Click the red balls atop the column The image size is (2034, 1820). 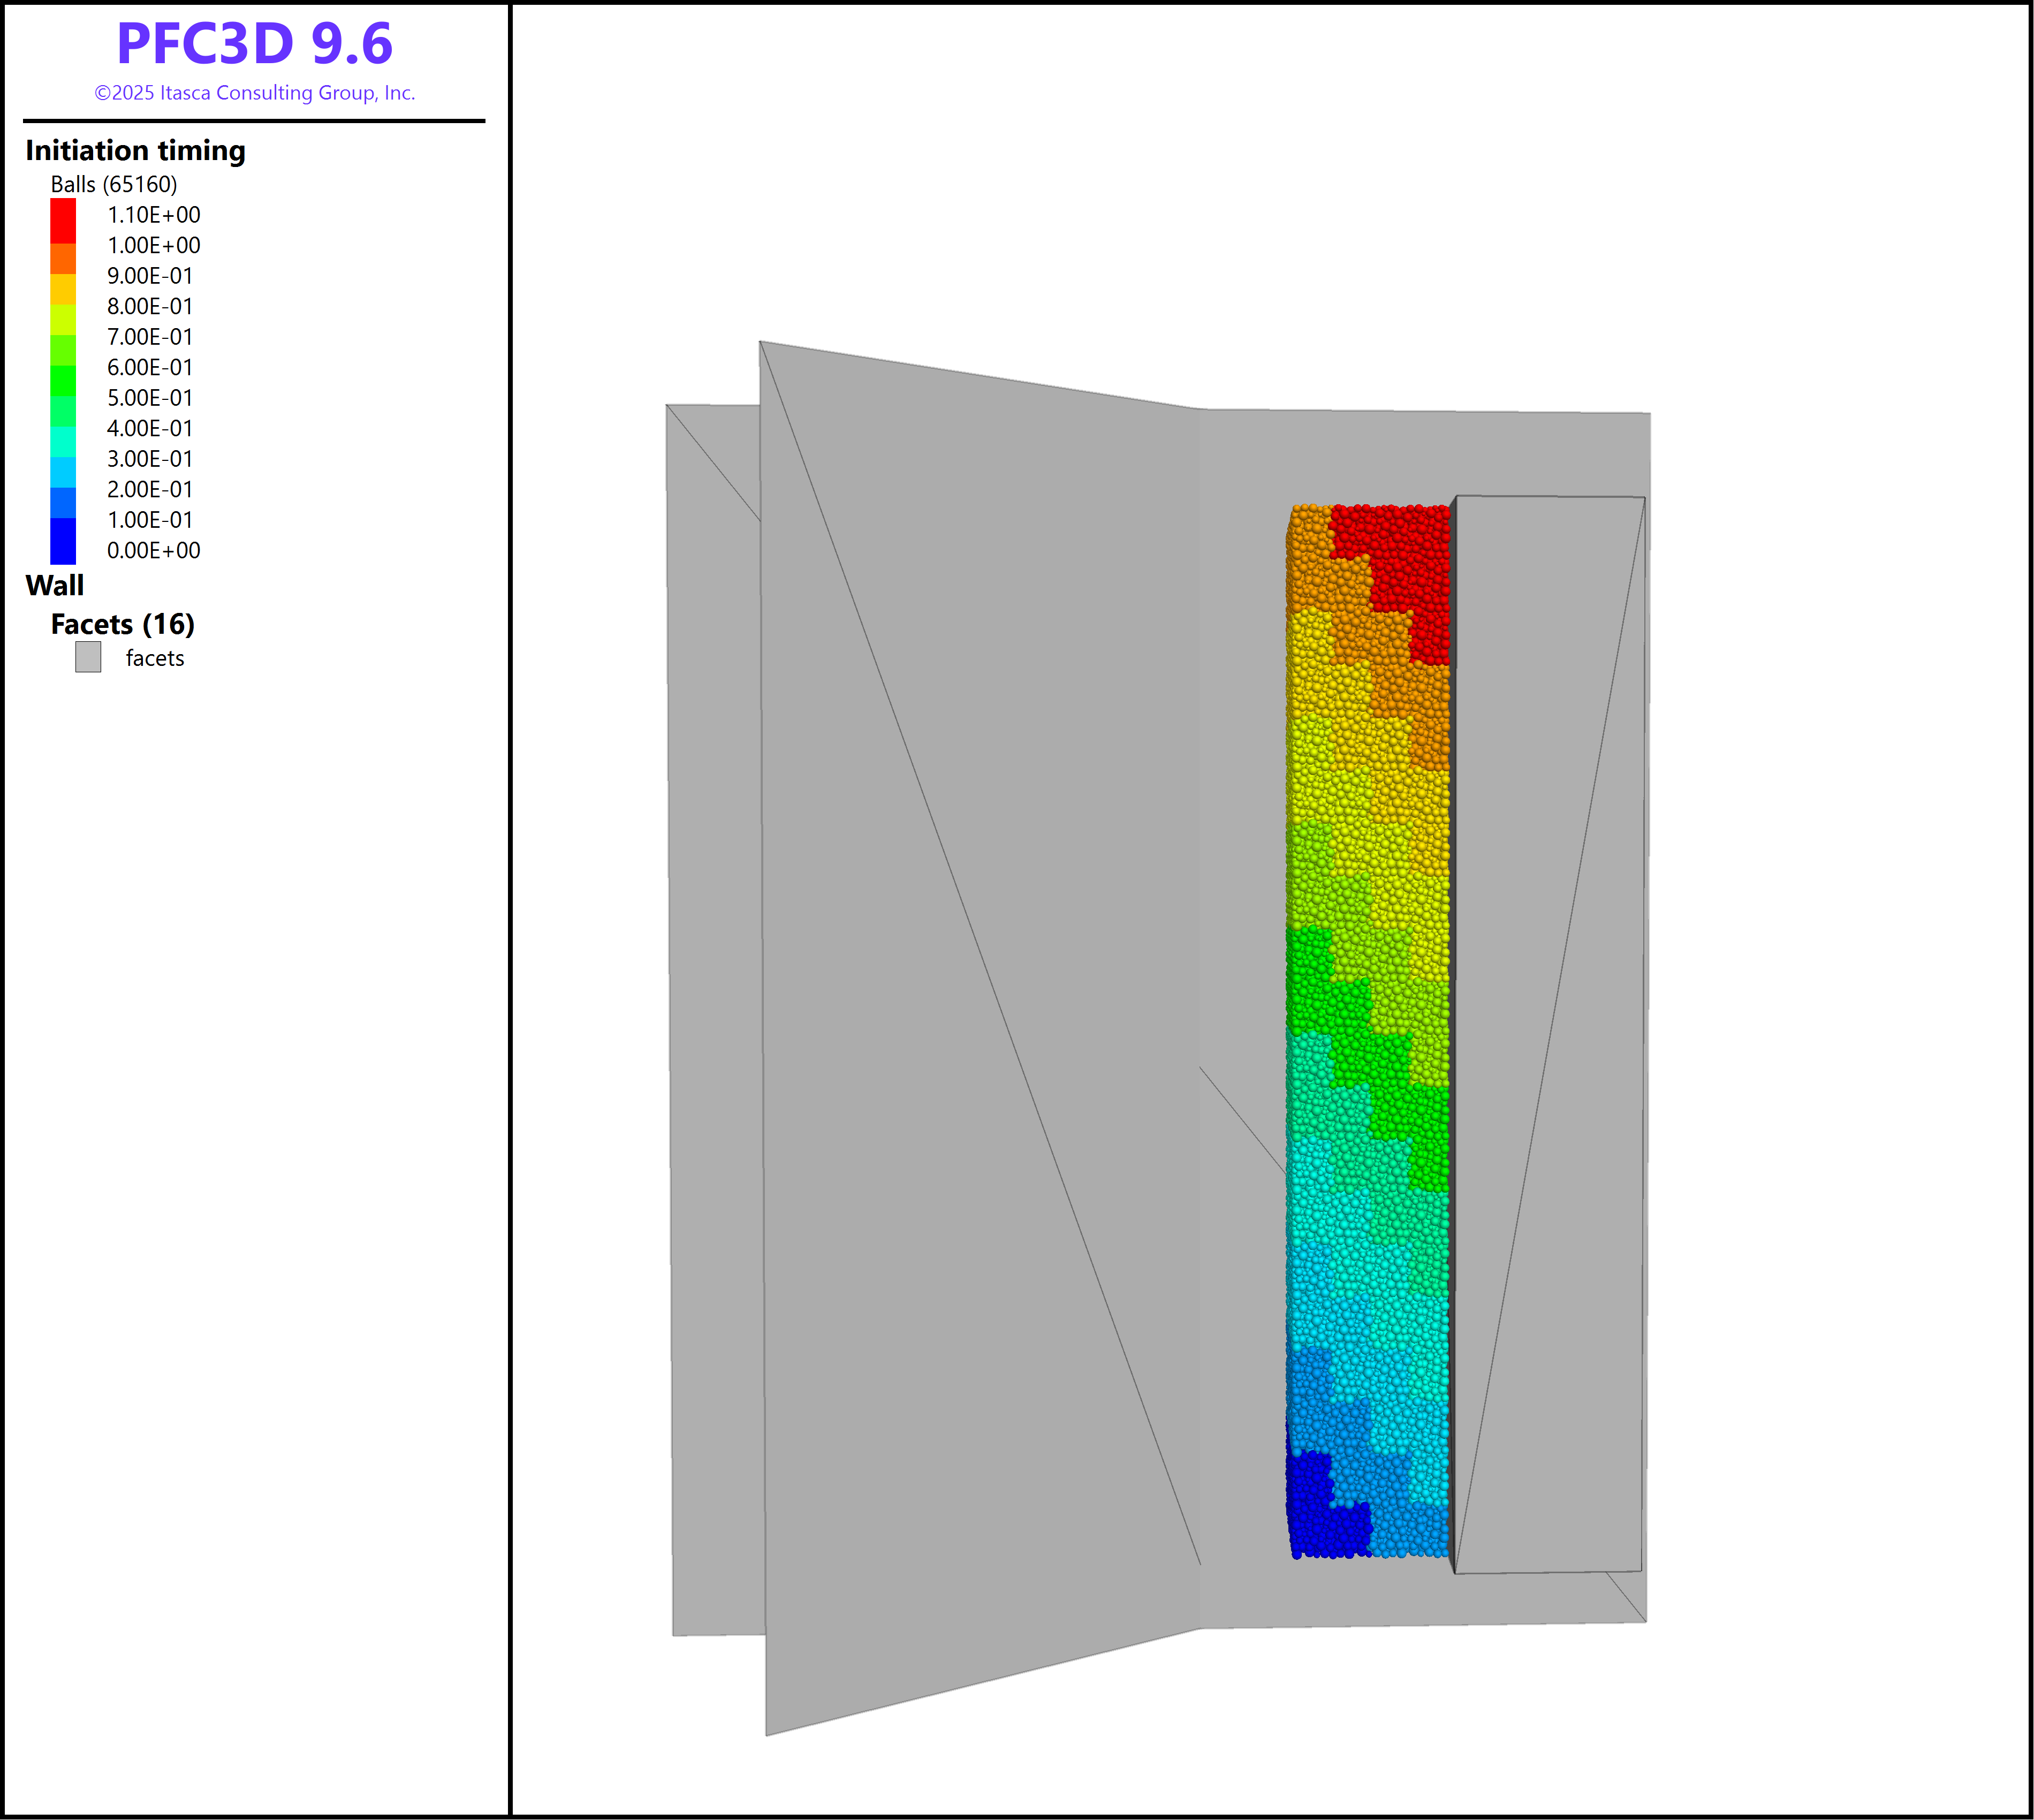[1400, 545]
